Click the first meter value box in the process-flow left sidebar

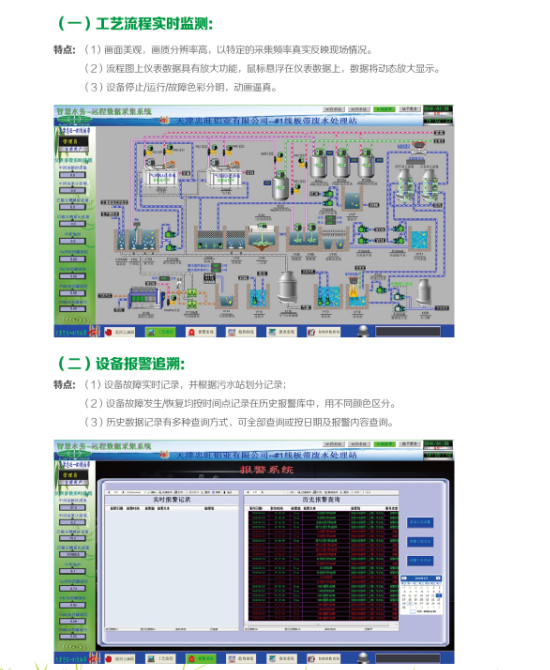[72, 175]
